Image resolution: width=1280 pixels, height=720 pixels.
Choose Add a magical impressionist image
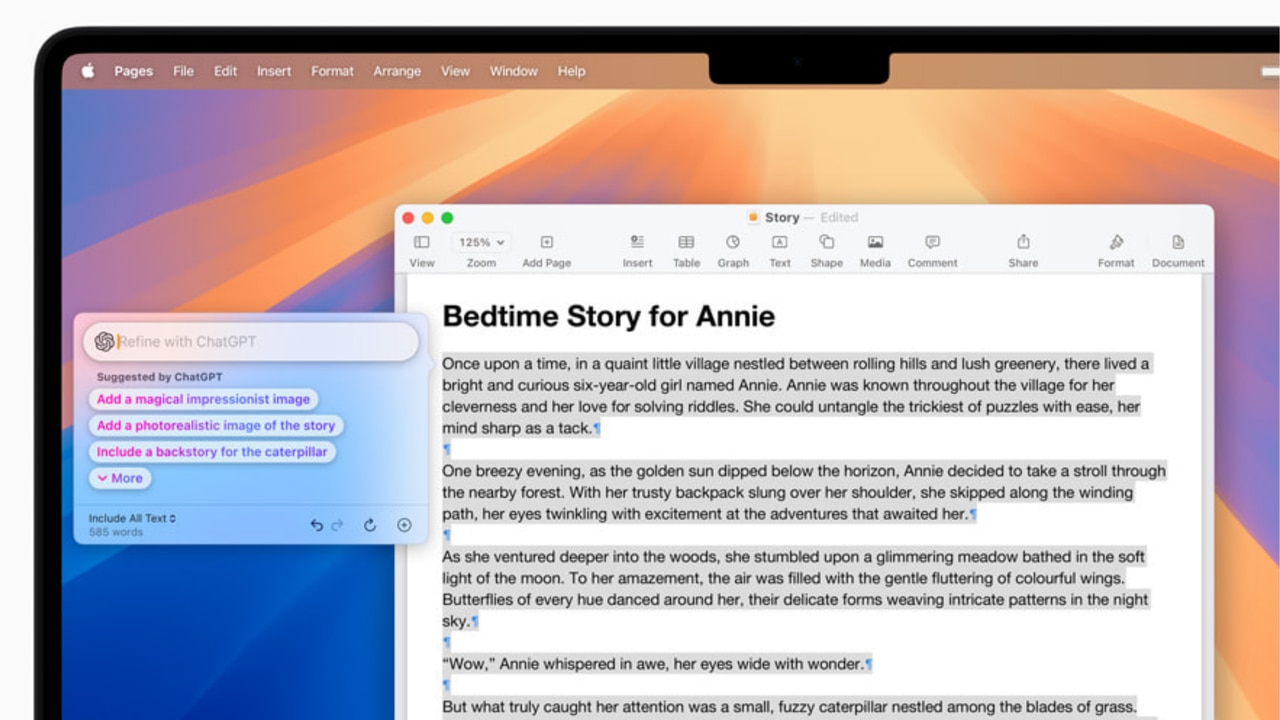203,399
